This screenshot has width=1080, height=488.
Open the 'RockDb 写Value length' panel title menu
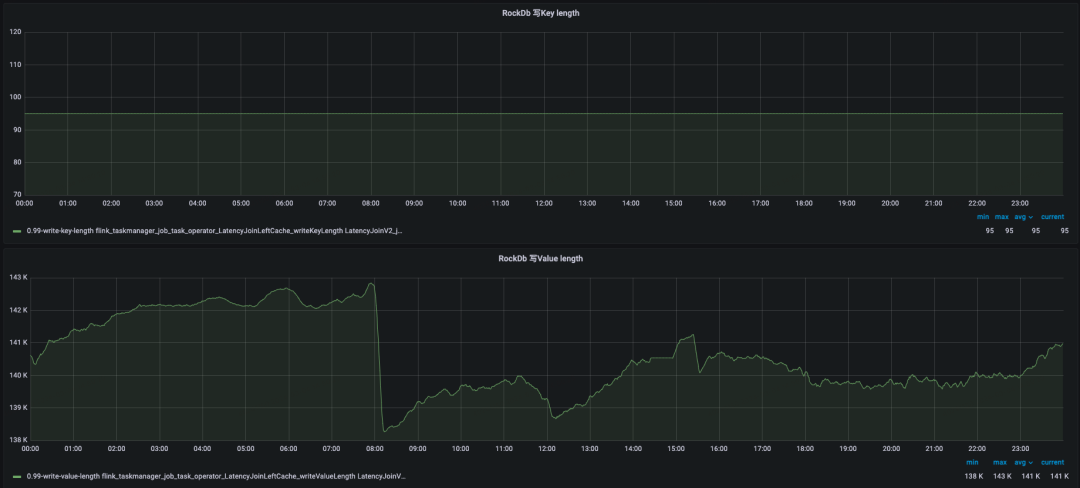point(541,259)
